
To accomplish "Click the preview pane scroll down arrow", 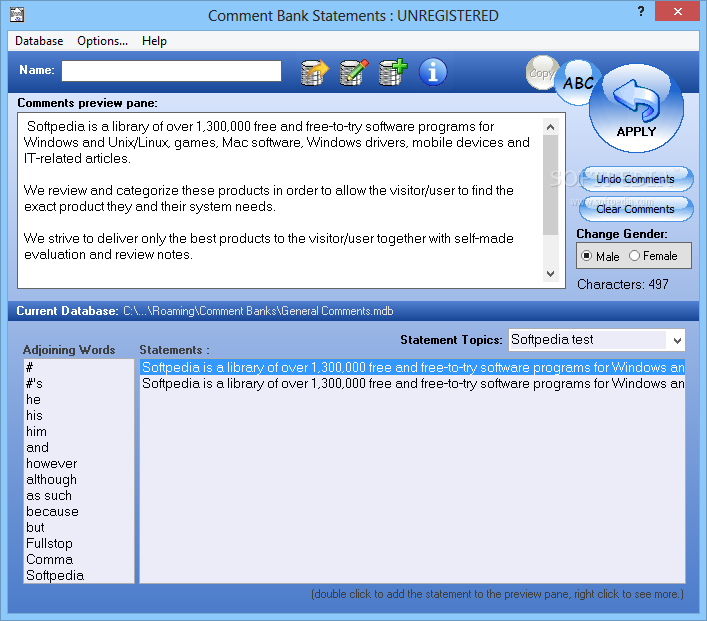I will coord(550,273).
